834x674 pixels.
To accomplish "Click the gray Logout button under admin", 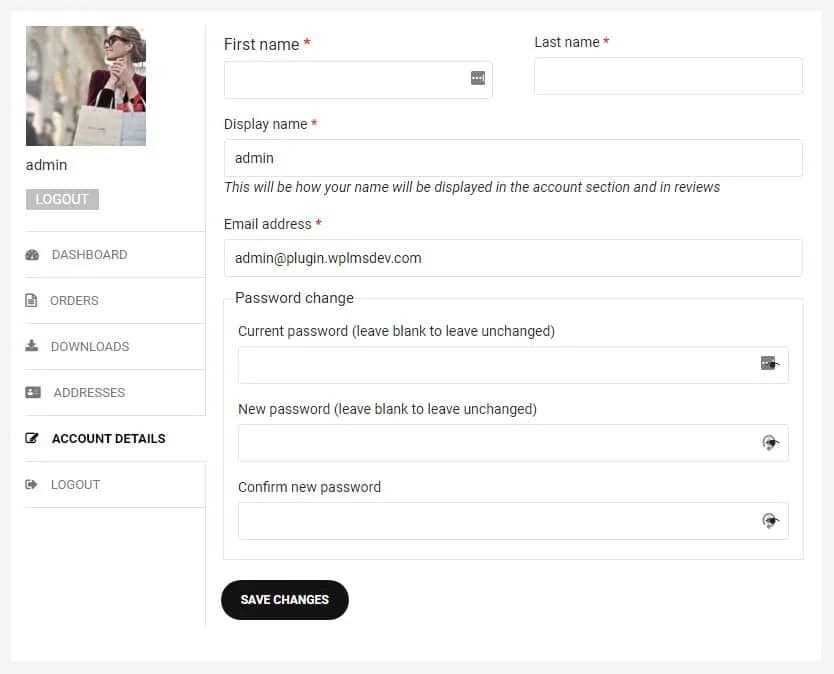I will point(62,199).
